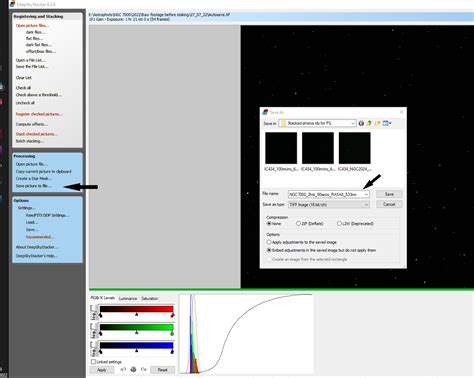Image resolution: width=474 pixels, height=378 pixels.
Task: Expand the File name history dropdown arrow
Action: (x=366, y=194)
